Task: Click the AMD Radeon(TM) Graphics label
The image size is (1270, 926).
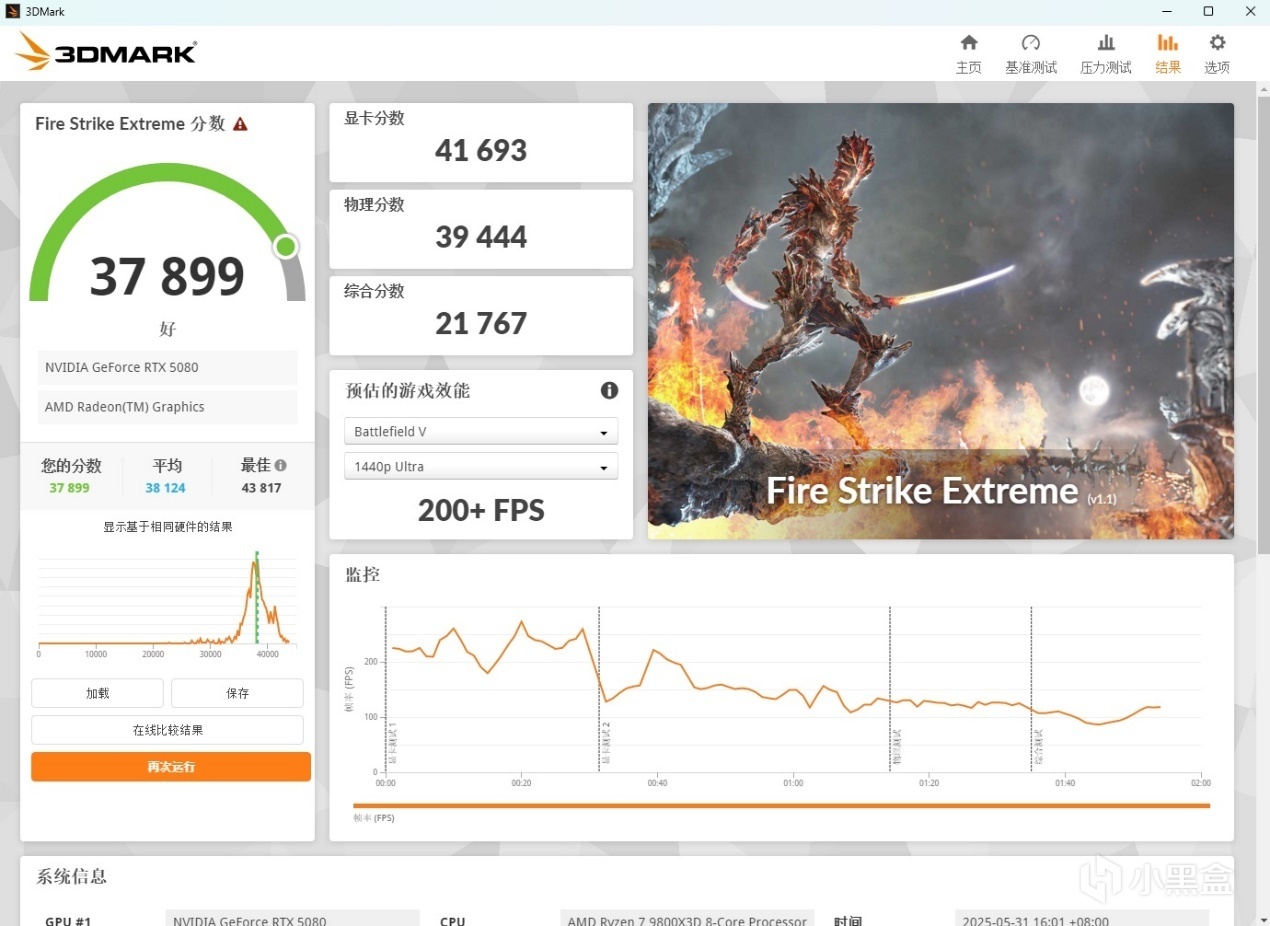Action: tap(167, 407)
